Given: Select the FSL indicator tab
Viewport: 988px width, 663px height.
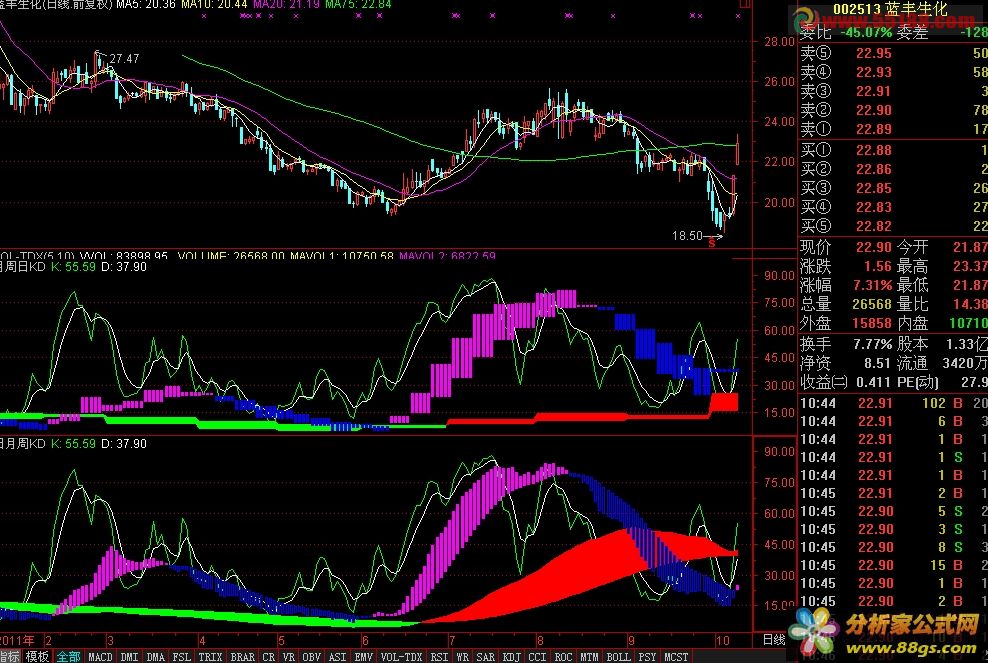Looking at the screenshot, I should tap(181, 656).
